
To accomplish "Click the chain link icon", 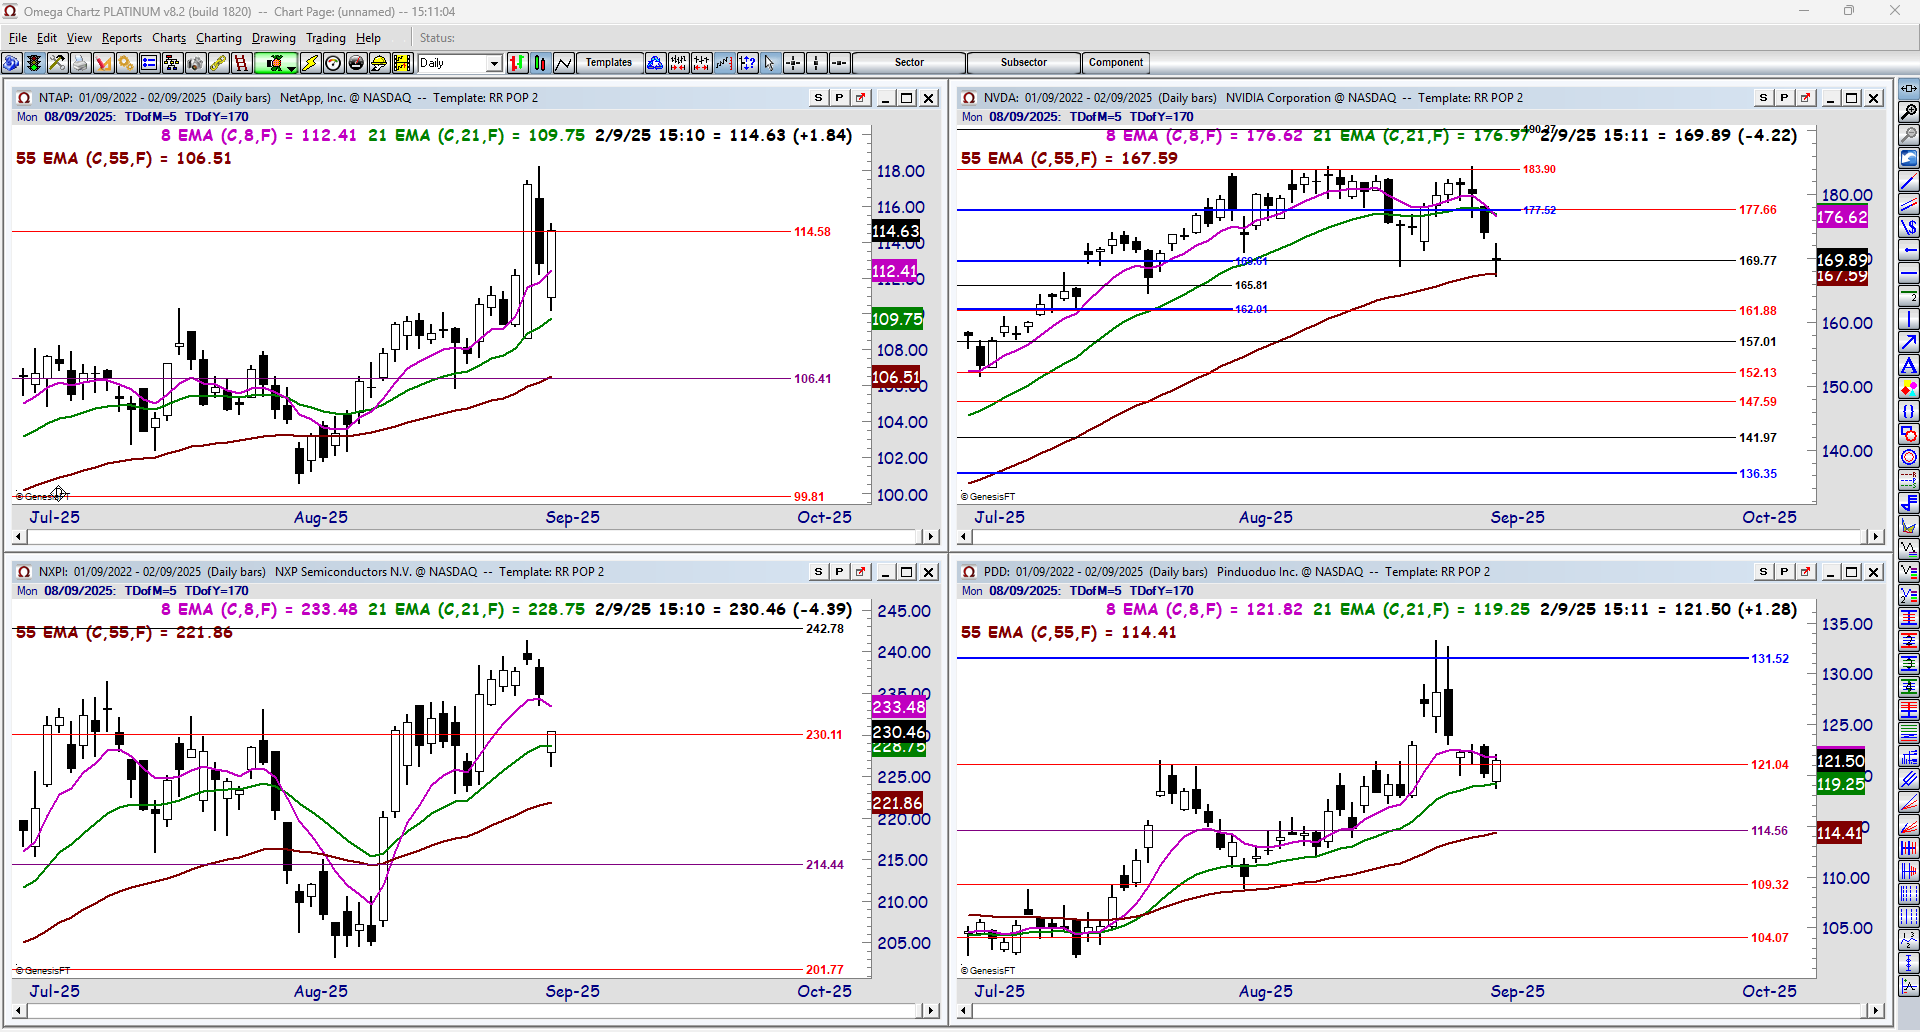I will 218,63.
